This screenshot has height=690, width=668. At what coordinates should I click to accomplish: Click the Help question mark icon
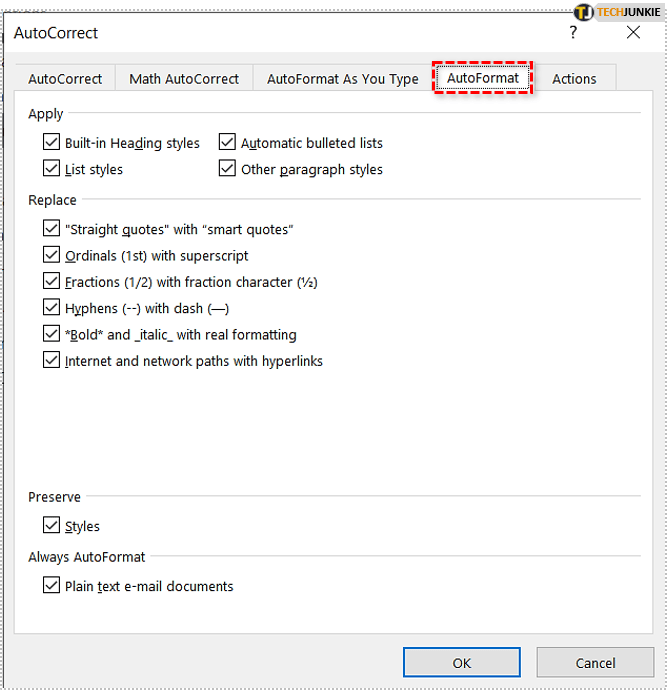(x=573, y=33)
